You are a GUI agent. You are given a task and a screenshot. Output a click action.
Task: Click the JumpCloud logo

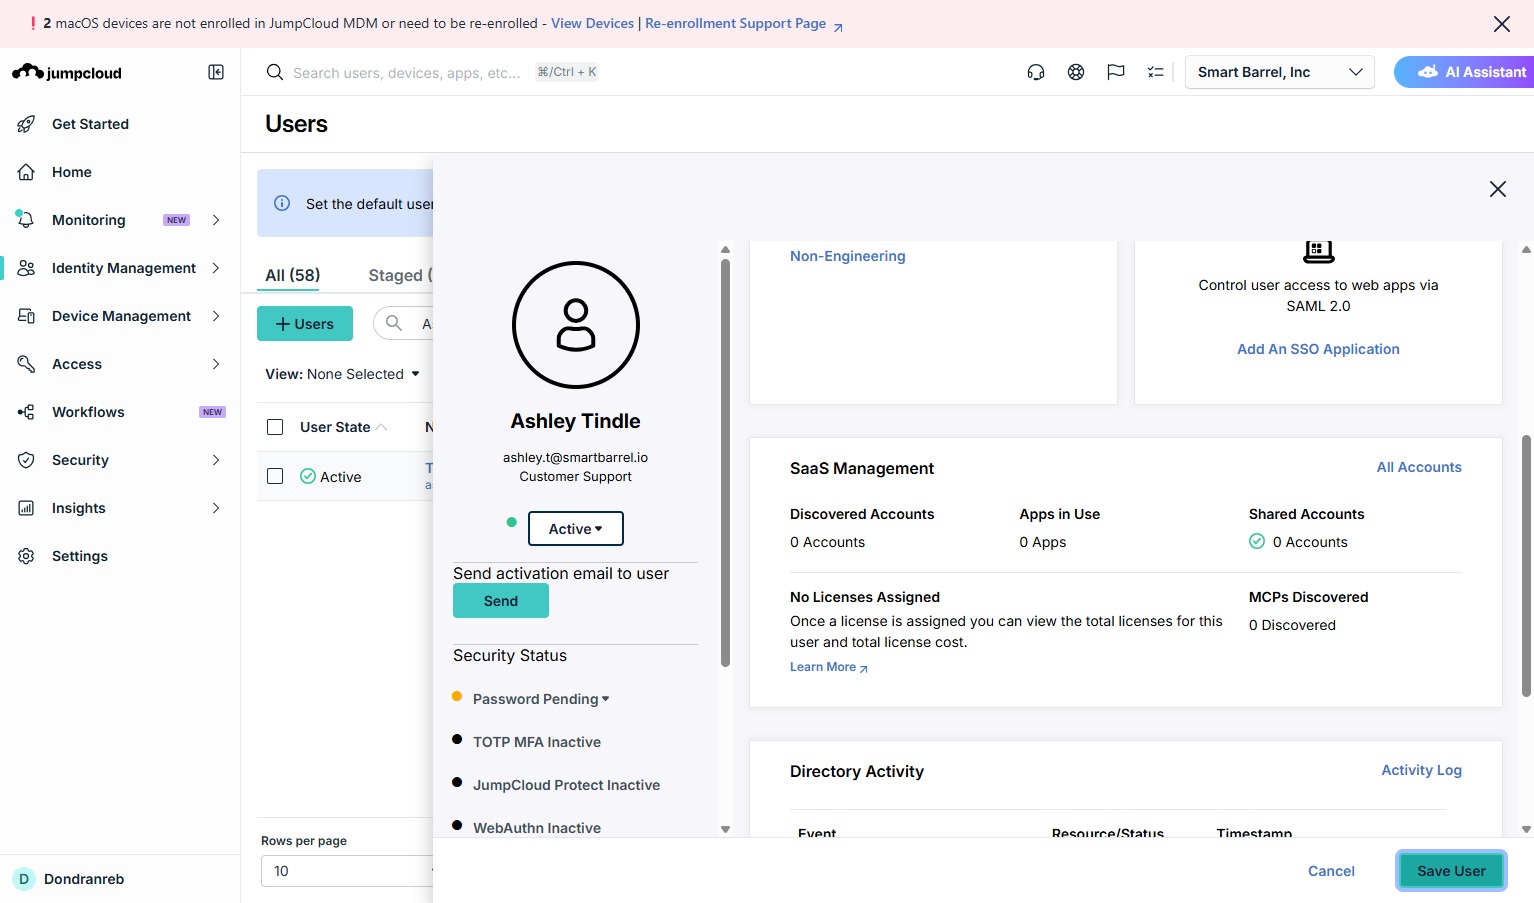coord(67,72)
